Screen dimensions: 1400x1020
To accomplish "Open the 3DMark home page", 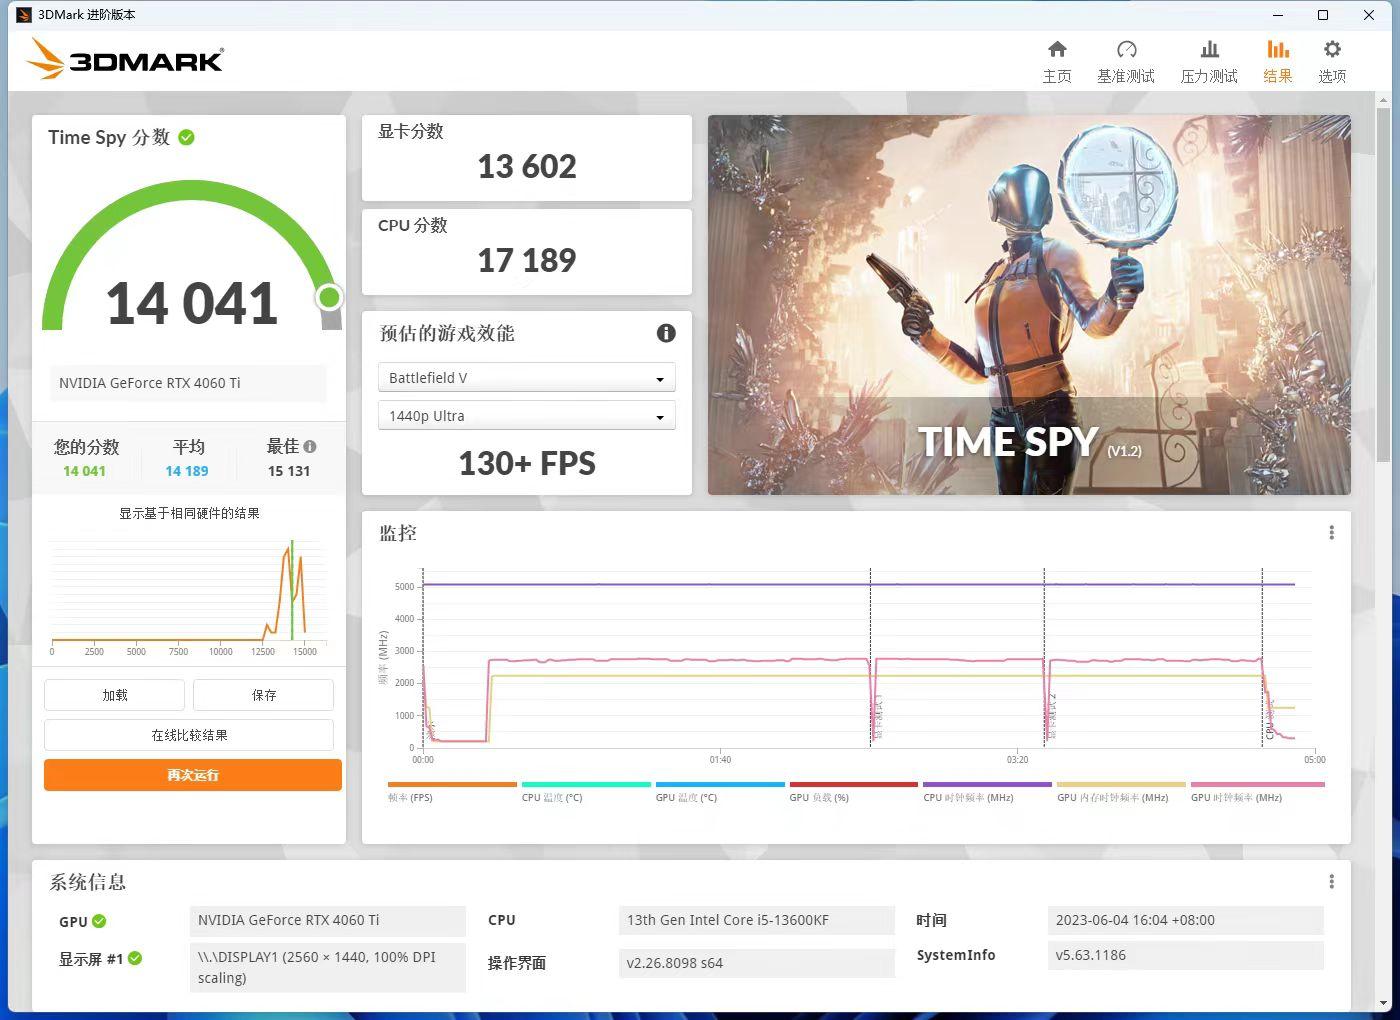I will coord(1057,58).
